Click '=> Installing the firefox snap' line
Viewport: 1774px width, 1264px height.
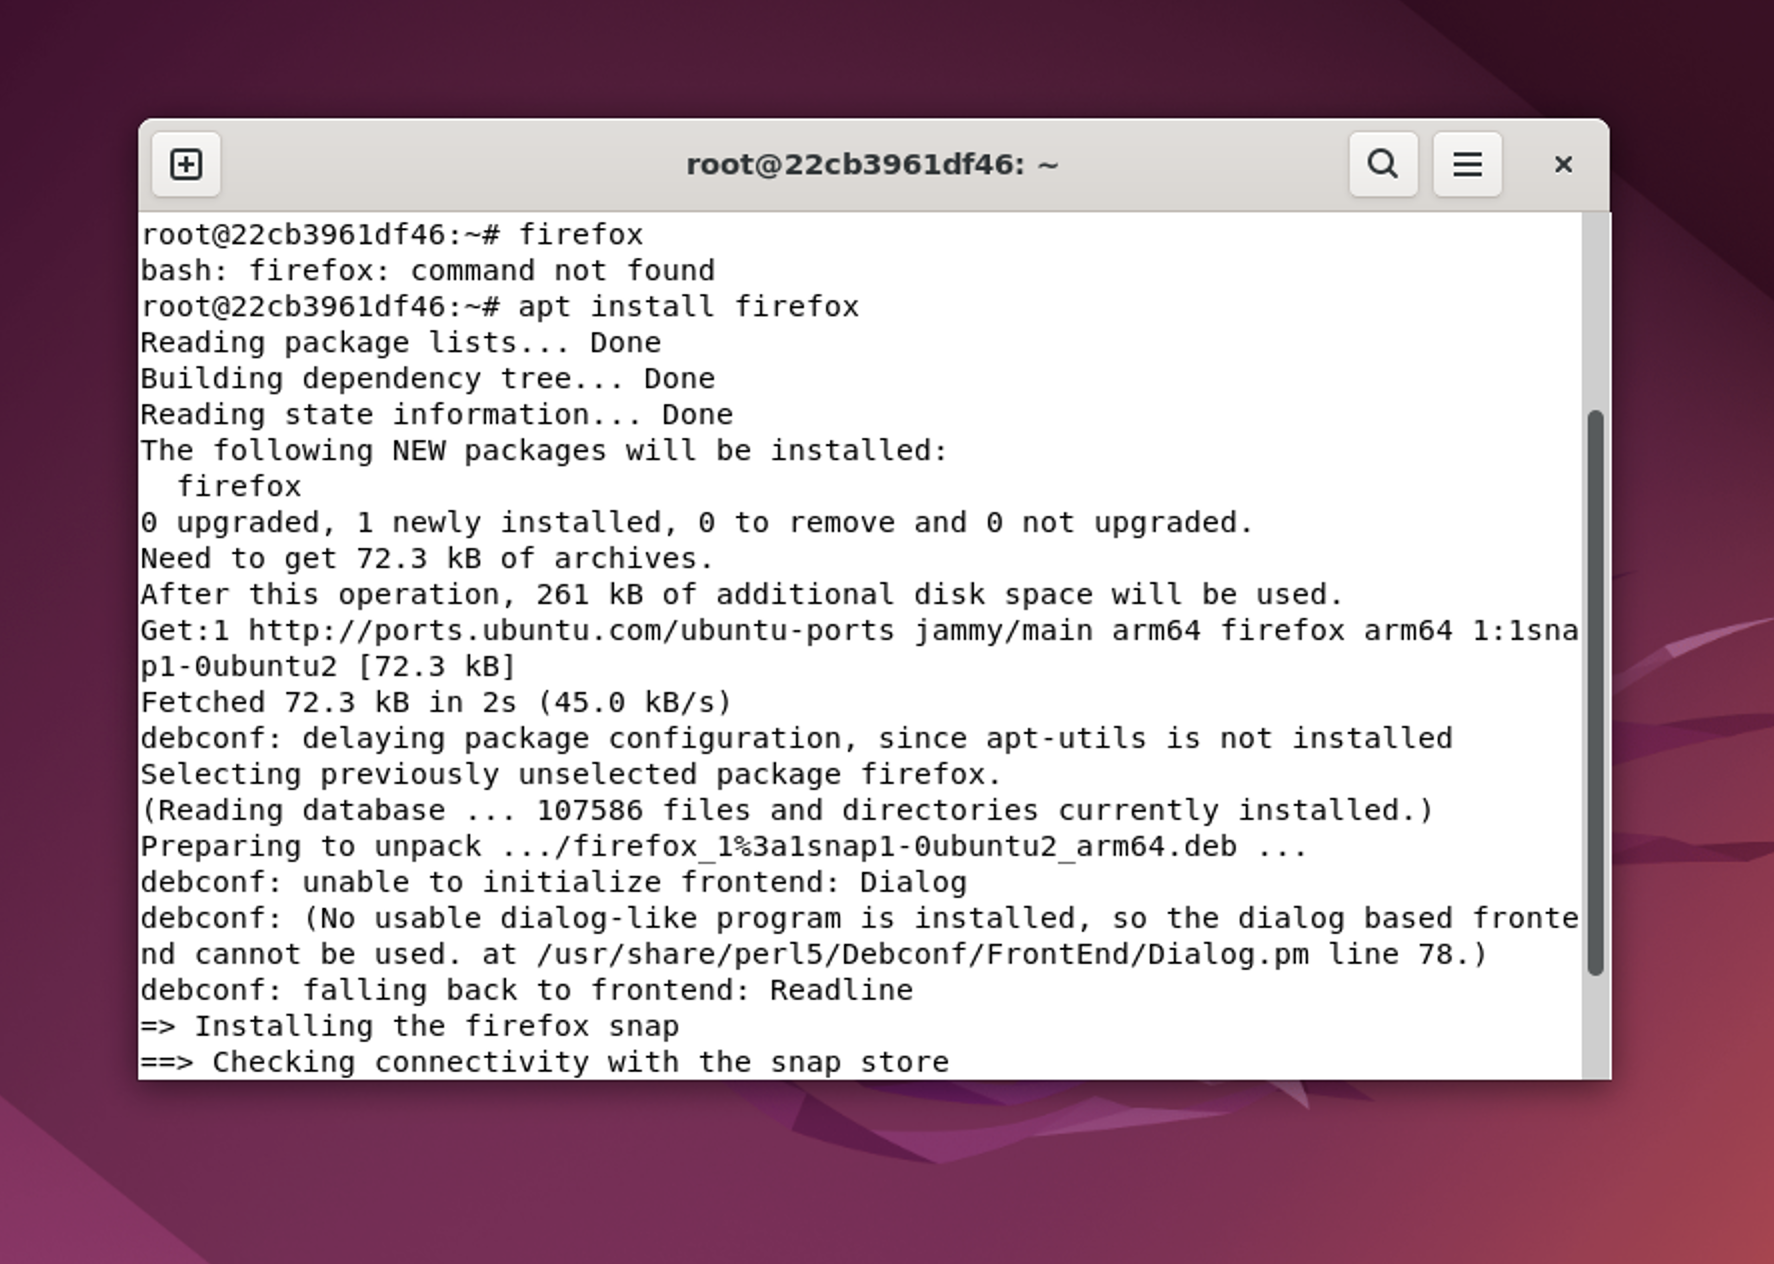tap(410, 1026)
